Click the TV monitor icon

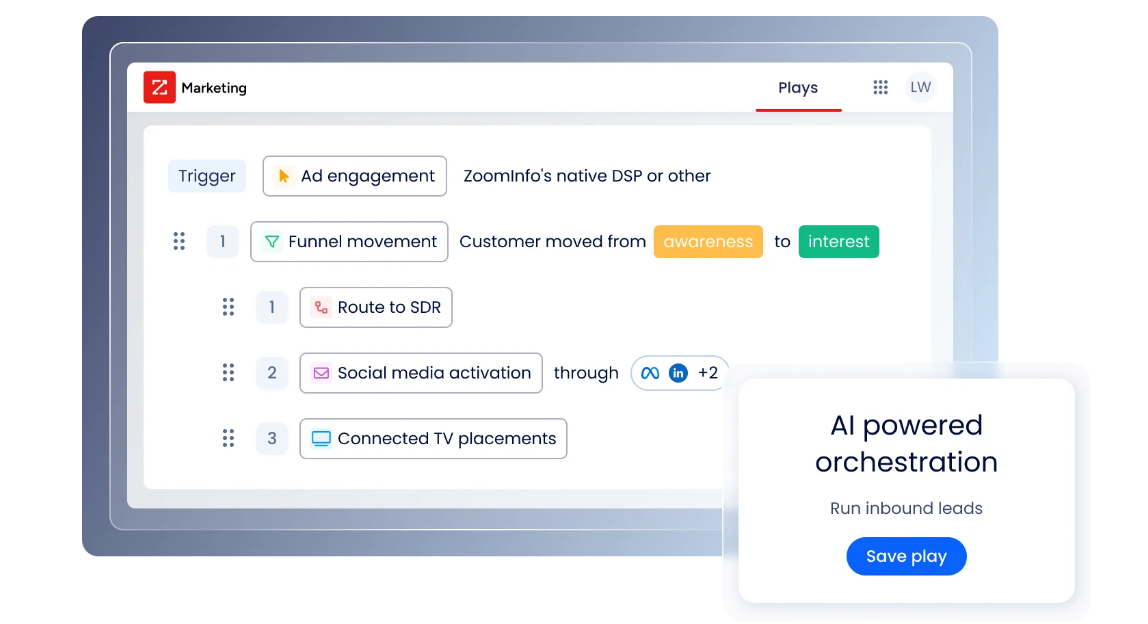click(x=321, y=438)
